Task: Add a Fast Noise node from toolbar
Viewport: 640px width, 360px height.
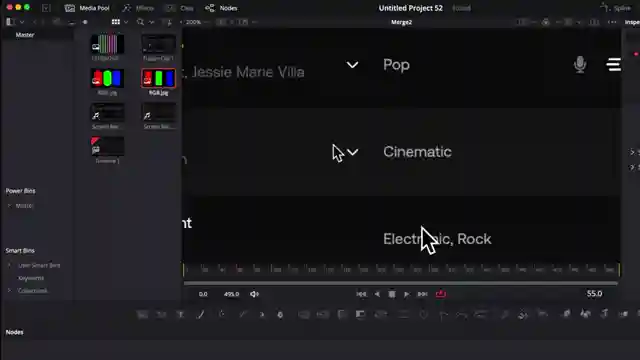Action: pyautogui.click(x=162, y=314)
